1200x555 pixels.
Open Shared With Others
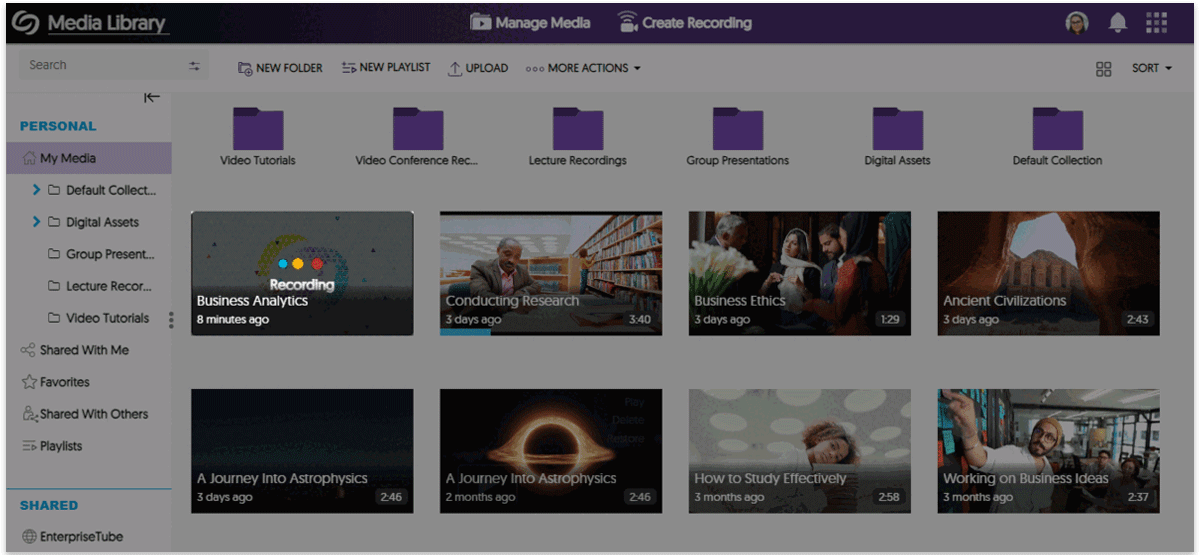[85, 414]
